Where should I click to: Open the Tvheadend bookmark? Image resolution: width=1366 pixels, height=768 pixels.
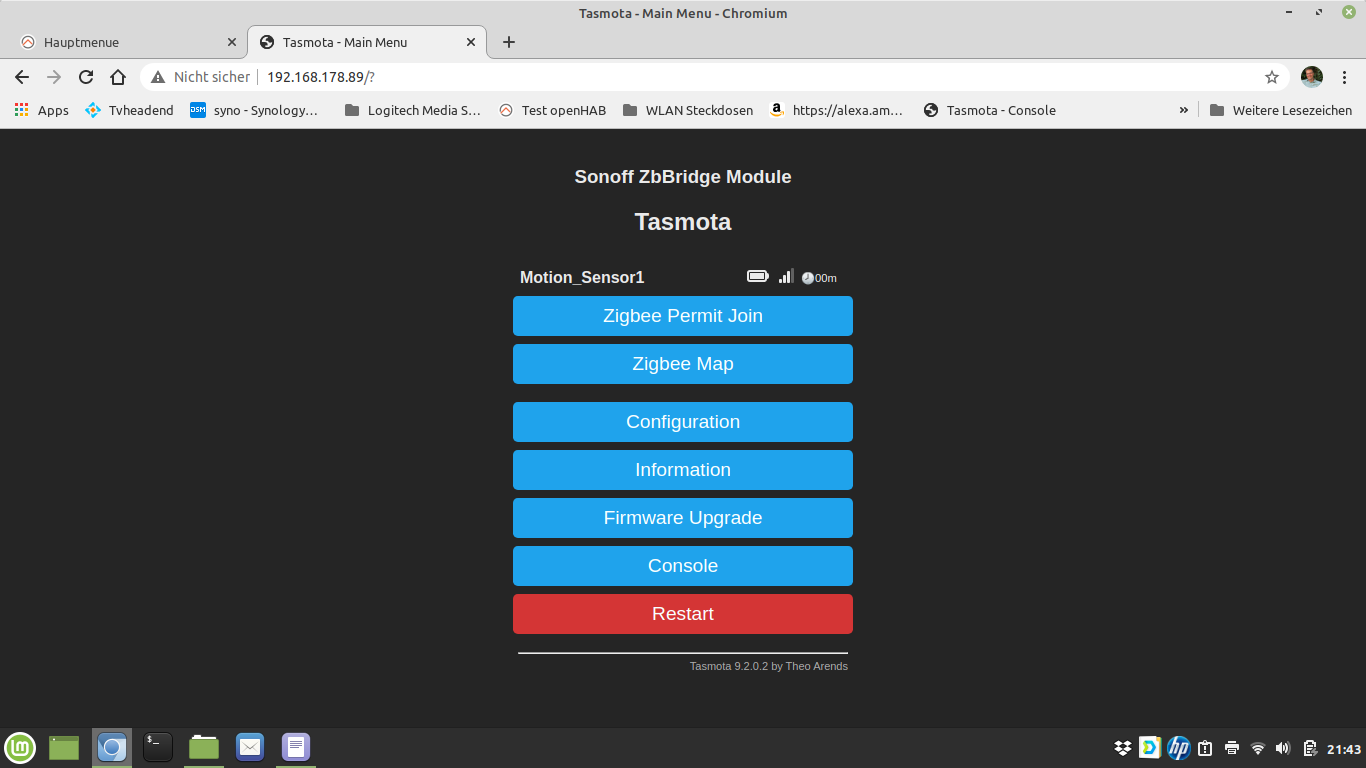tap(130, 110)
